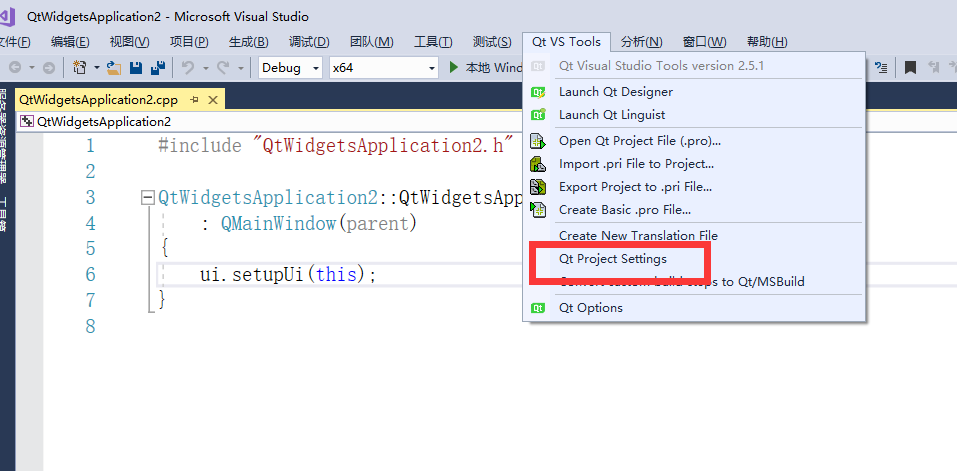This screenshot has width=957, height=471.
Task: Open the 工具(T) menu
Action: 433,42
